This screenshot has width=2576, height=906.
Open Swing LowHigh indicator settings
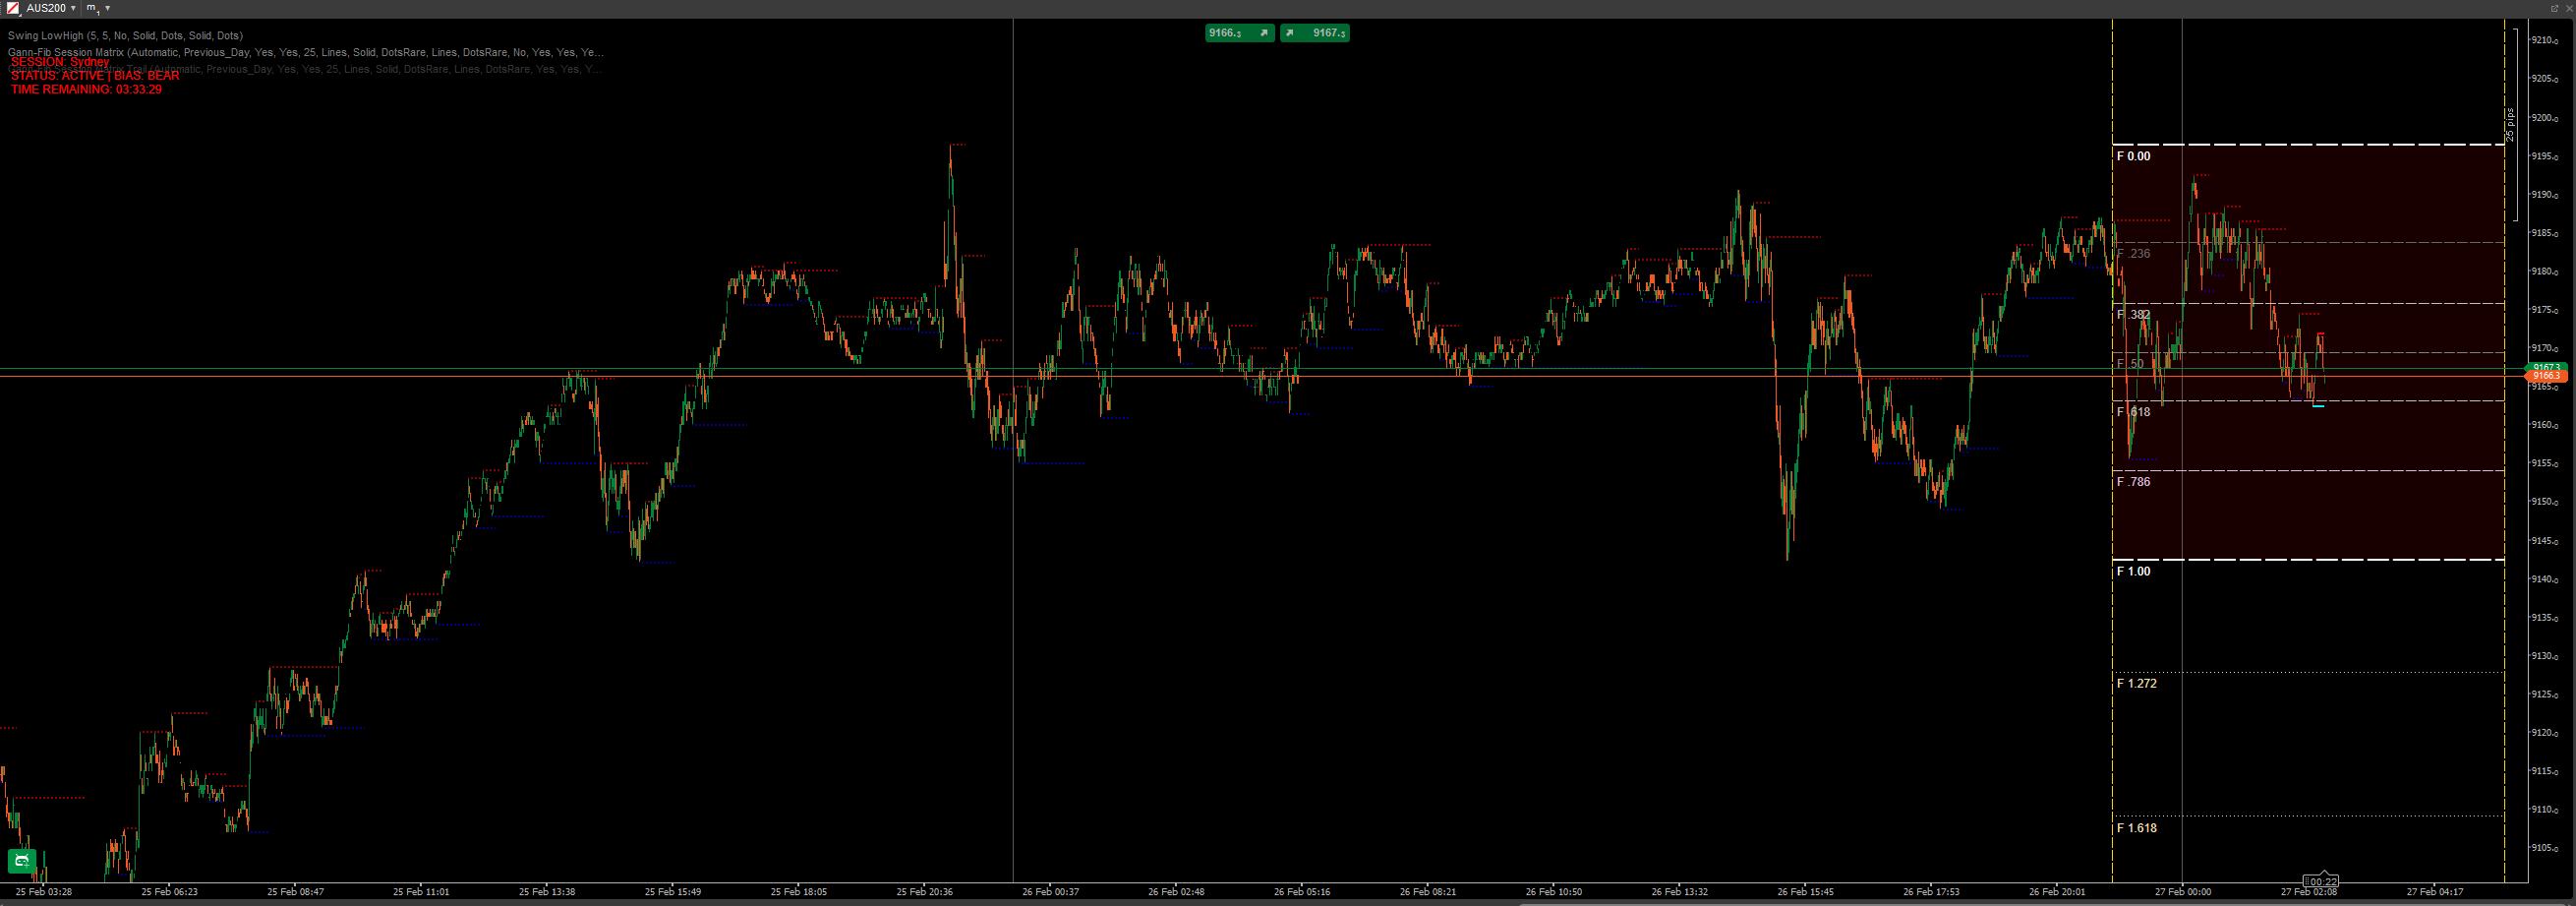click(x=125, y=35)
